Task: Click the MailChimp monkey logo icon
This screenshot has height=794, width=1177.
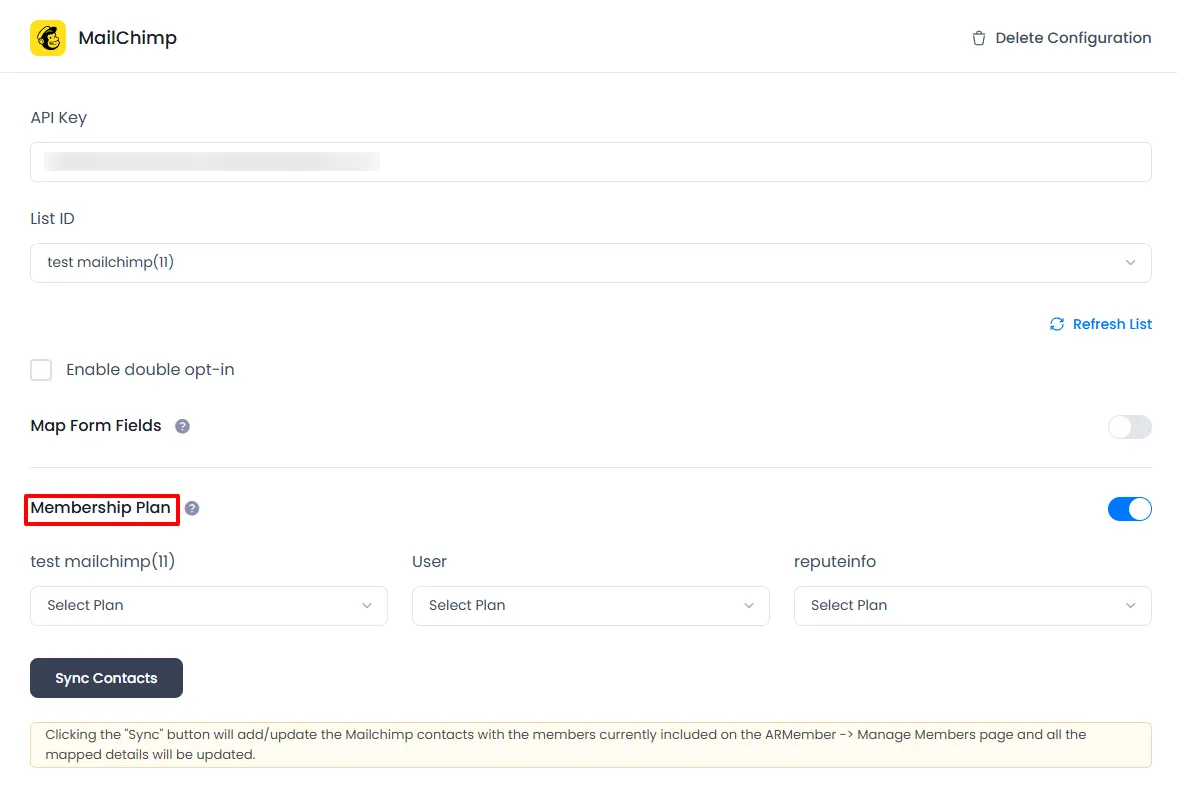Action: coord(48,38)
